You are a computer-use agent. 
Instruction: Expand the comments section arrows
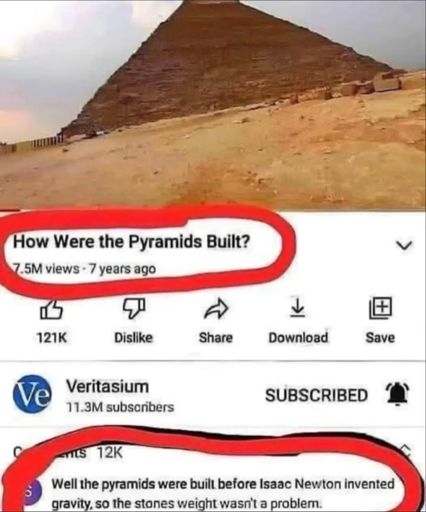pyautogui.click(x=406, y=451)
